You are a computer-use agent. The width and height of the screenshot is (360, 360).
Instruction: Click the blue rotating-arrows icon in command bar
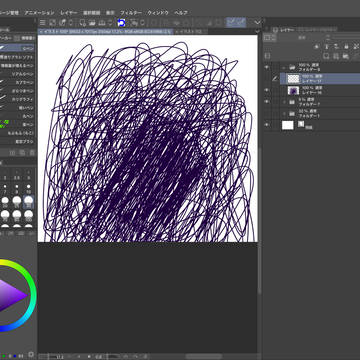click(121, 23)
